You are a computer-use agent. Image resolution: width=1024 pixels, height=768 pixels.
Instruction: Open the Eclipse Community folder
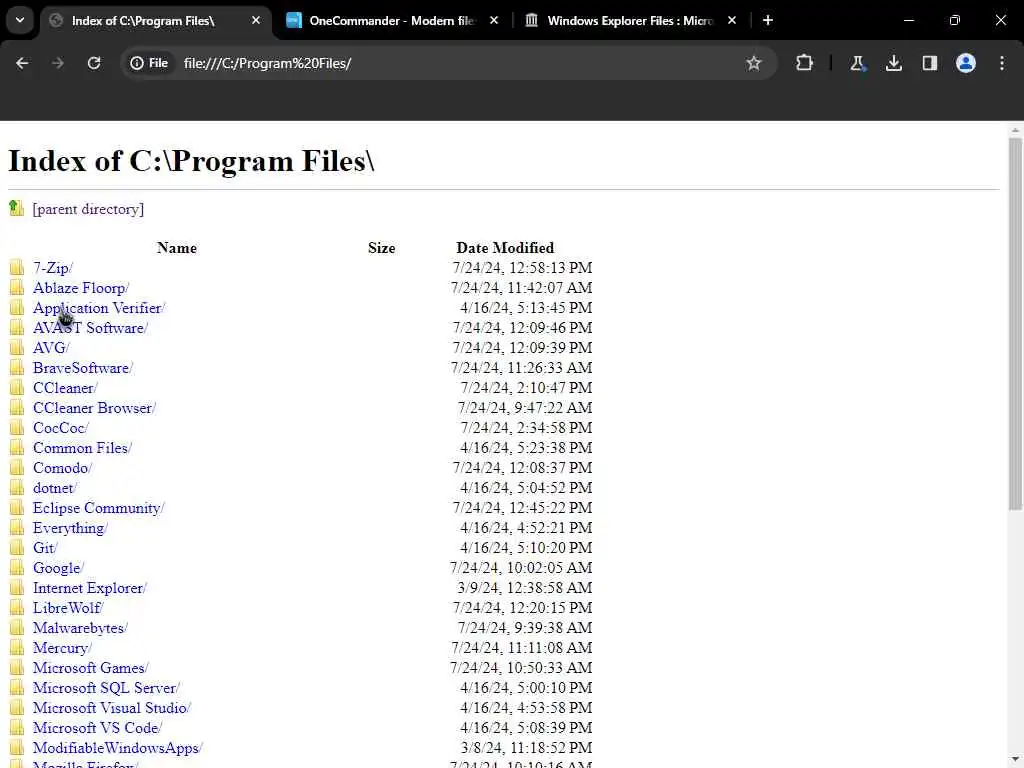tap(99, 508)
